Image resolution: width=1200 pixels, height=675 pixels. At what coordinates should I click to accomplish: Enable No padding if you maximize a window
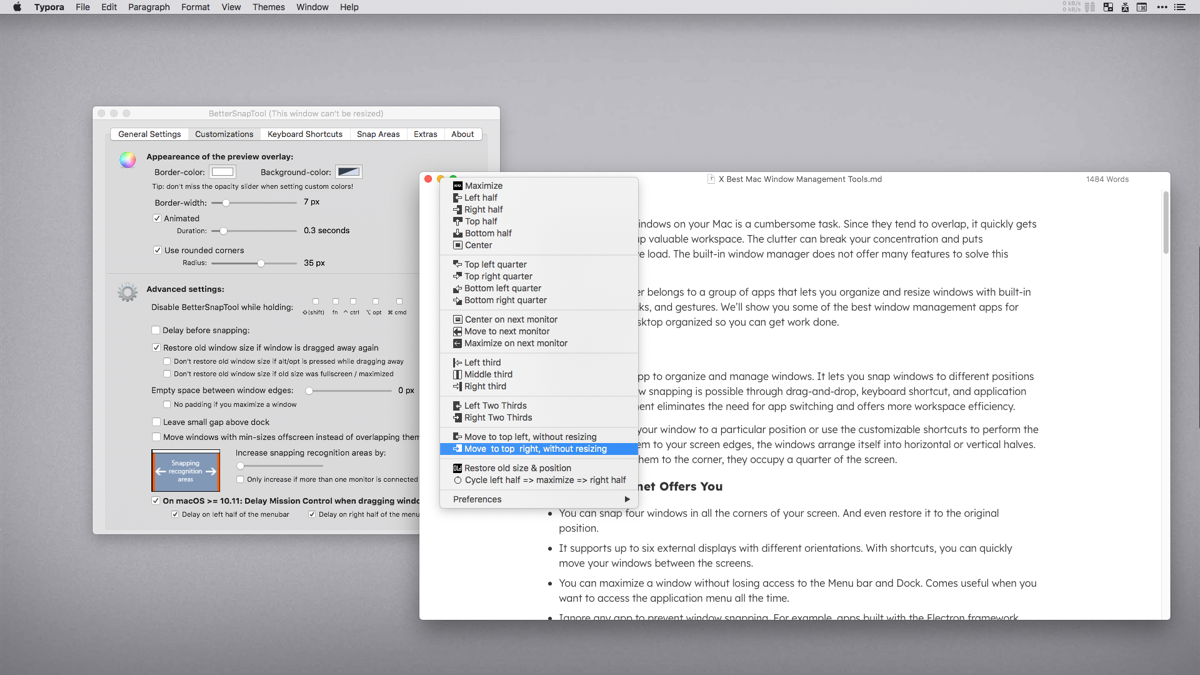[x=167, y=405]
